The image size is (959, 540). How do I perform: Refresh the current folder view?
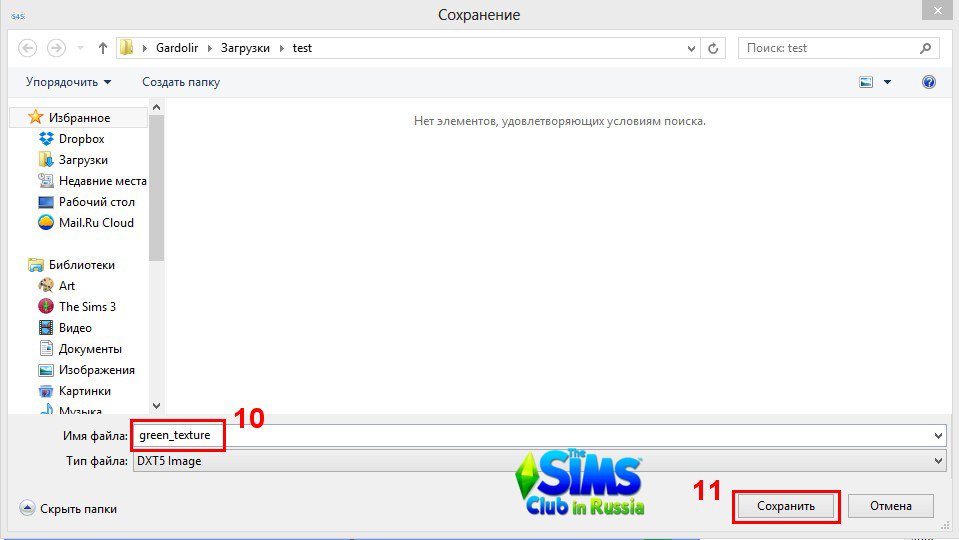[713, 48]
